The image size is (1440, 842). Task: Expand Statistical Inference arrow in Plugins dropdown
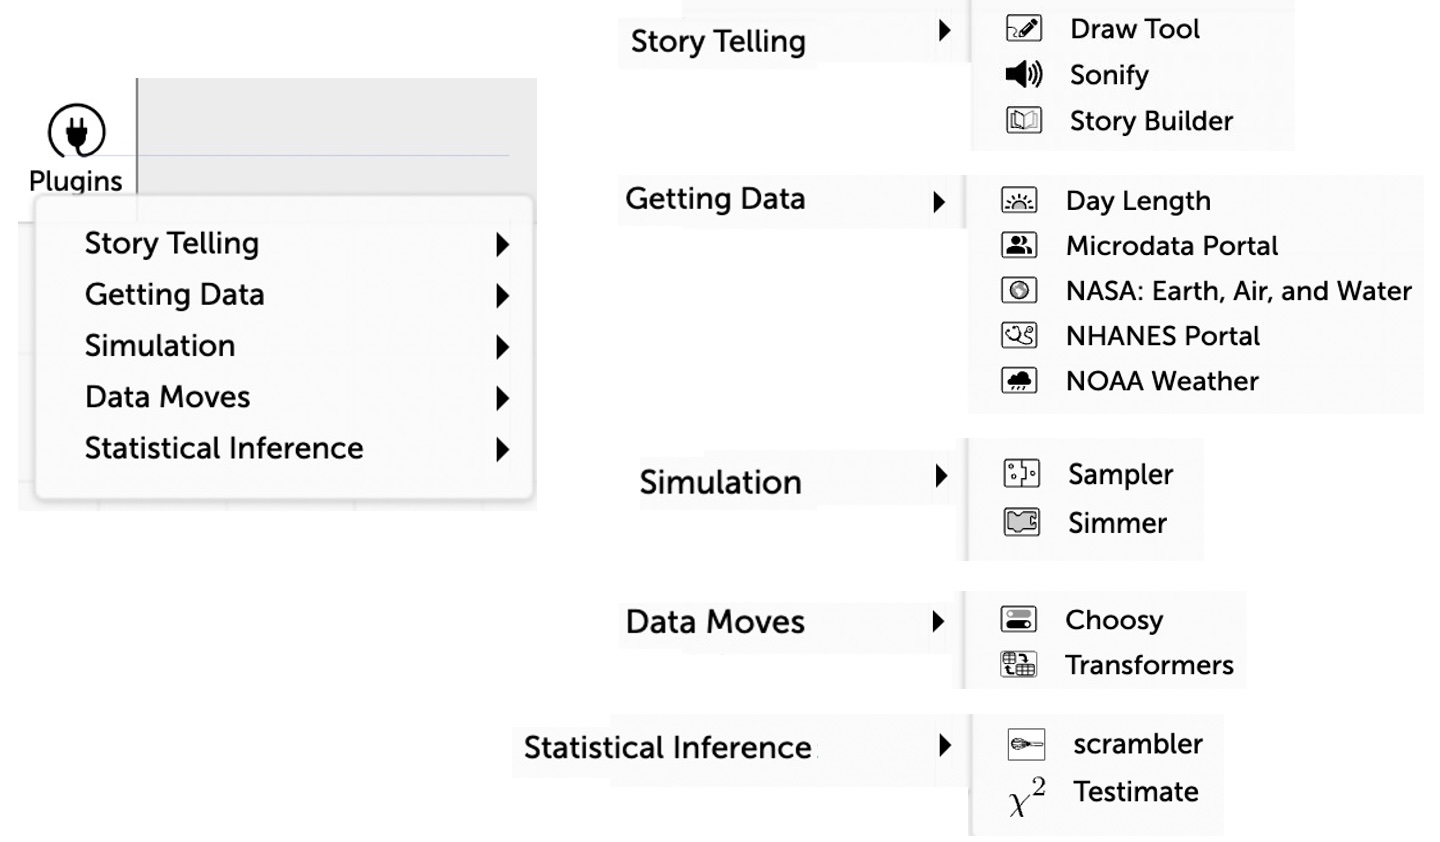tap(502, 450)
